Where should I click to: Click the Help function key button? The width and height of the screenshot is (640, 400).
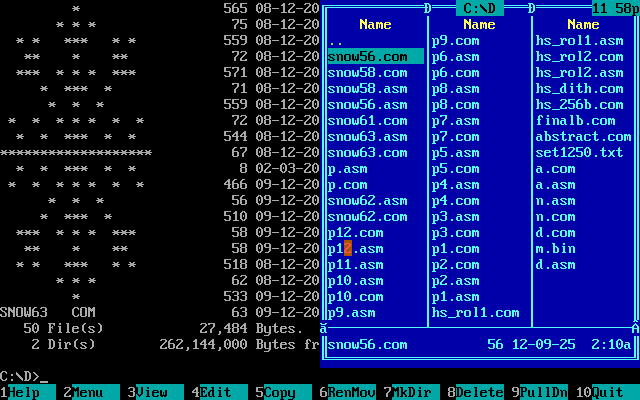pyautogui.click(x=28, y=393)
